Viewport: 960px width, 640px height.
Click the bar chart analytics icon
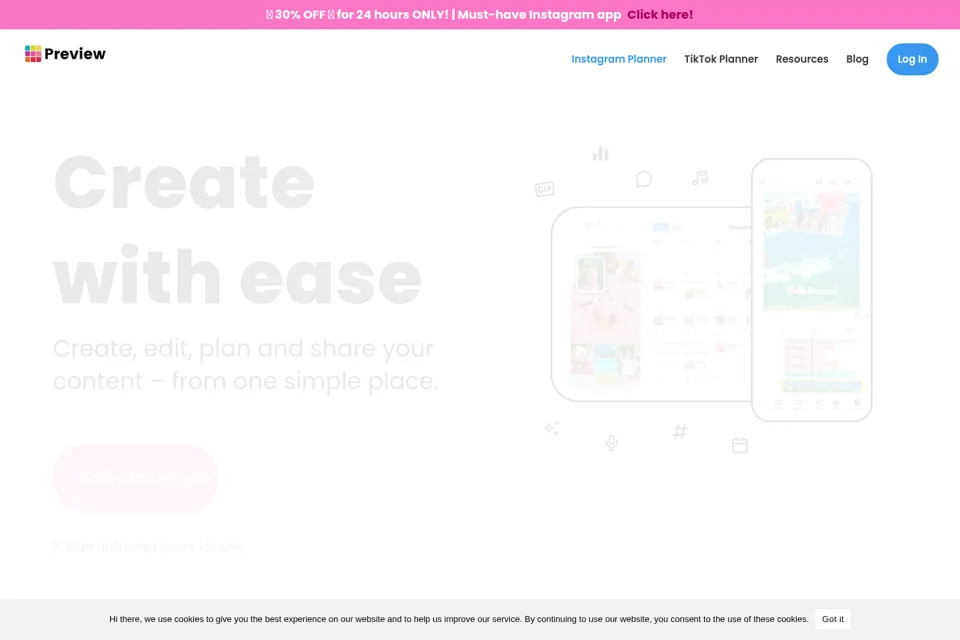pos(600,154)
